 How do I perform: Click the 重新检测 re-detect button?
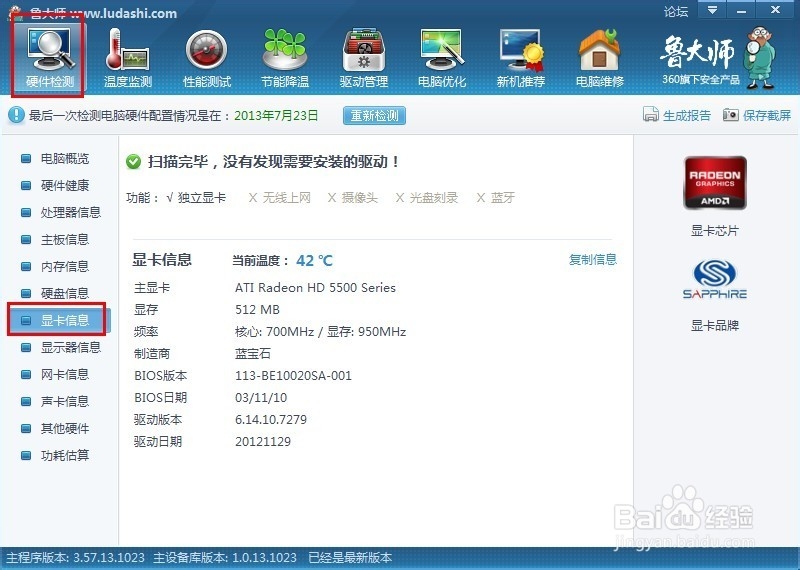374,115
